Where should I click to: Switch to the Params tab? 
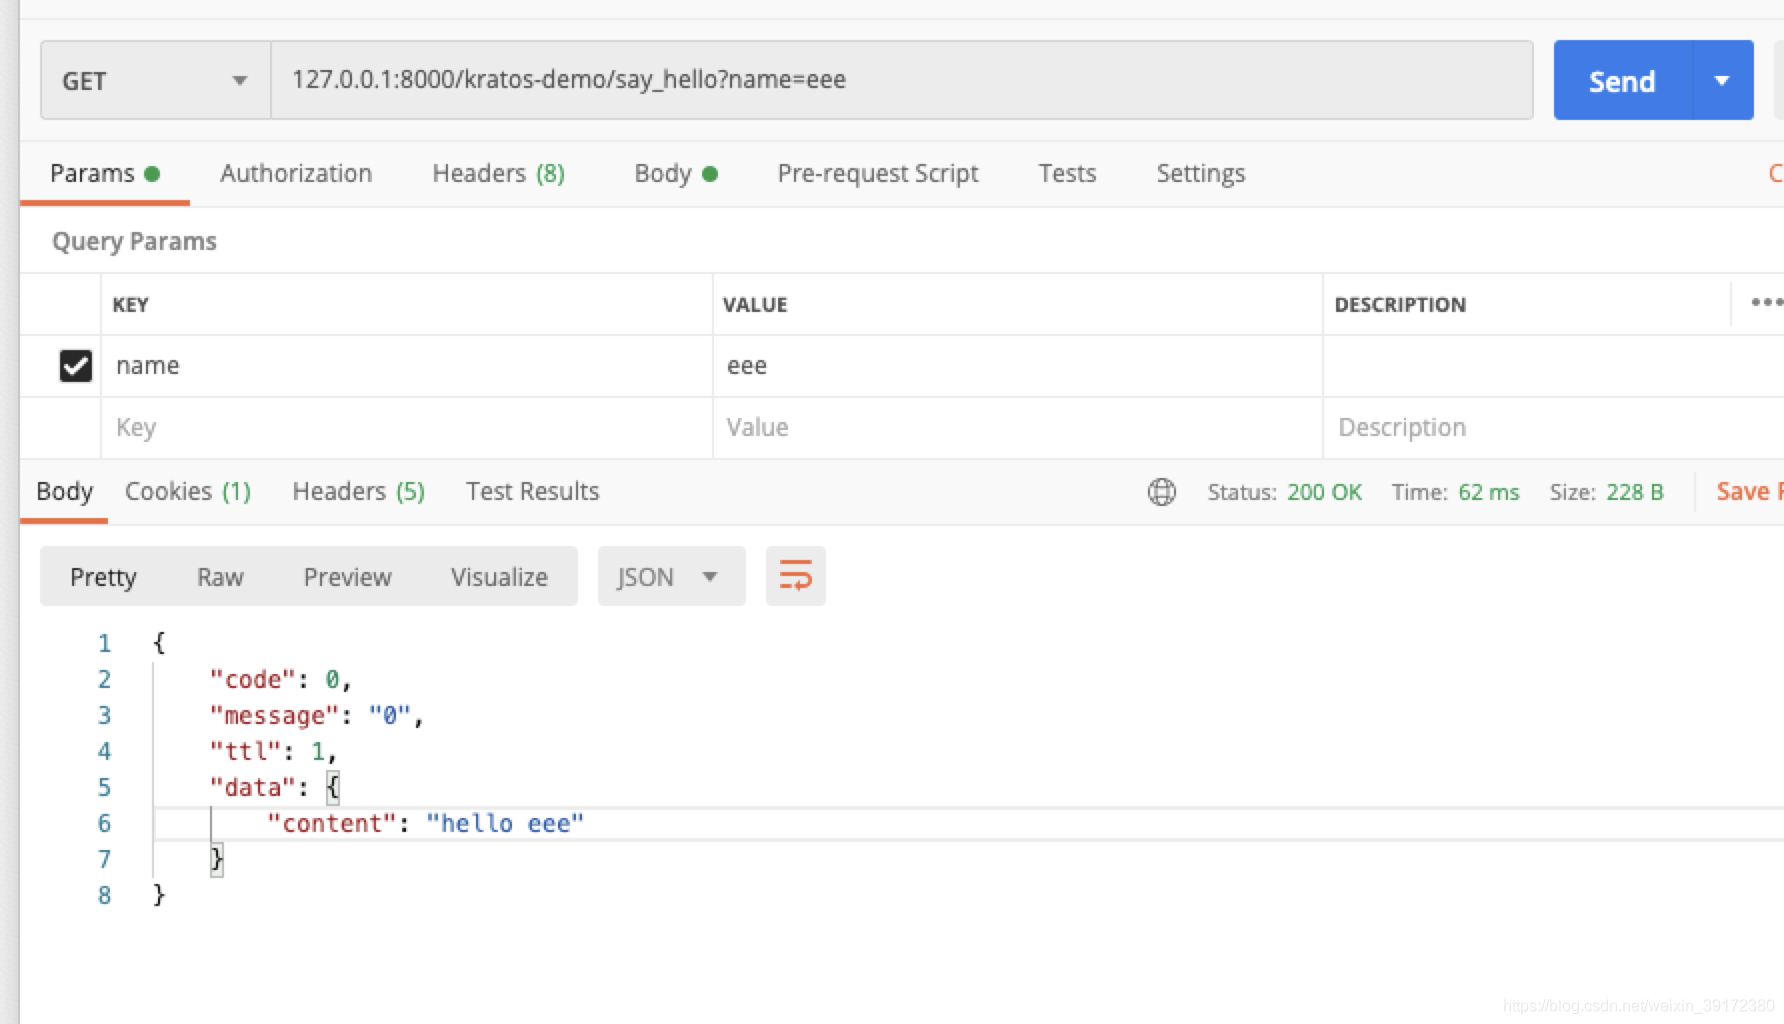click(x=104, y=174)
